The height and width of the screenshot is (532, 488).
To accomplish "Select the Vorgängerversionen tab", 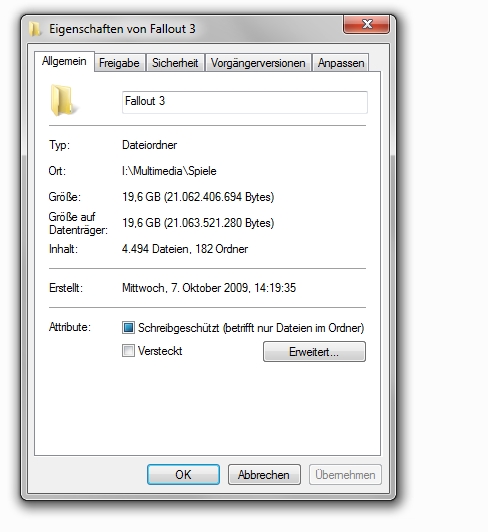I will (x=258, y=63).
